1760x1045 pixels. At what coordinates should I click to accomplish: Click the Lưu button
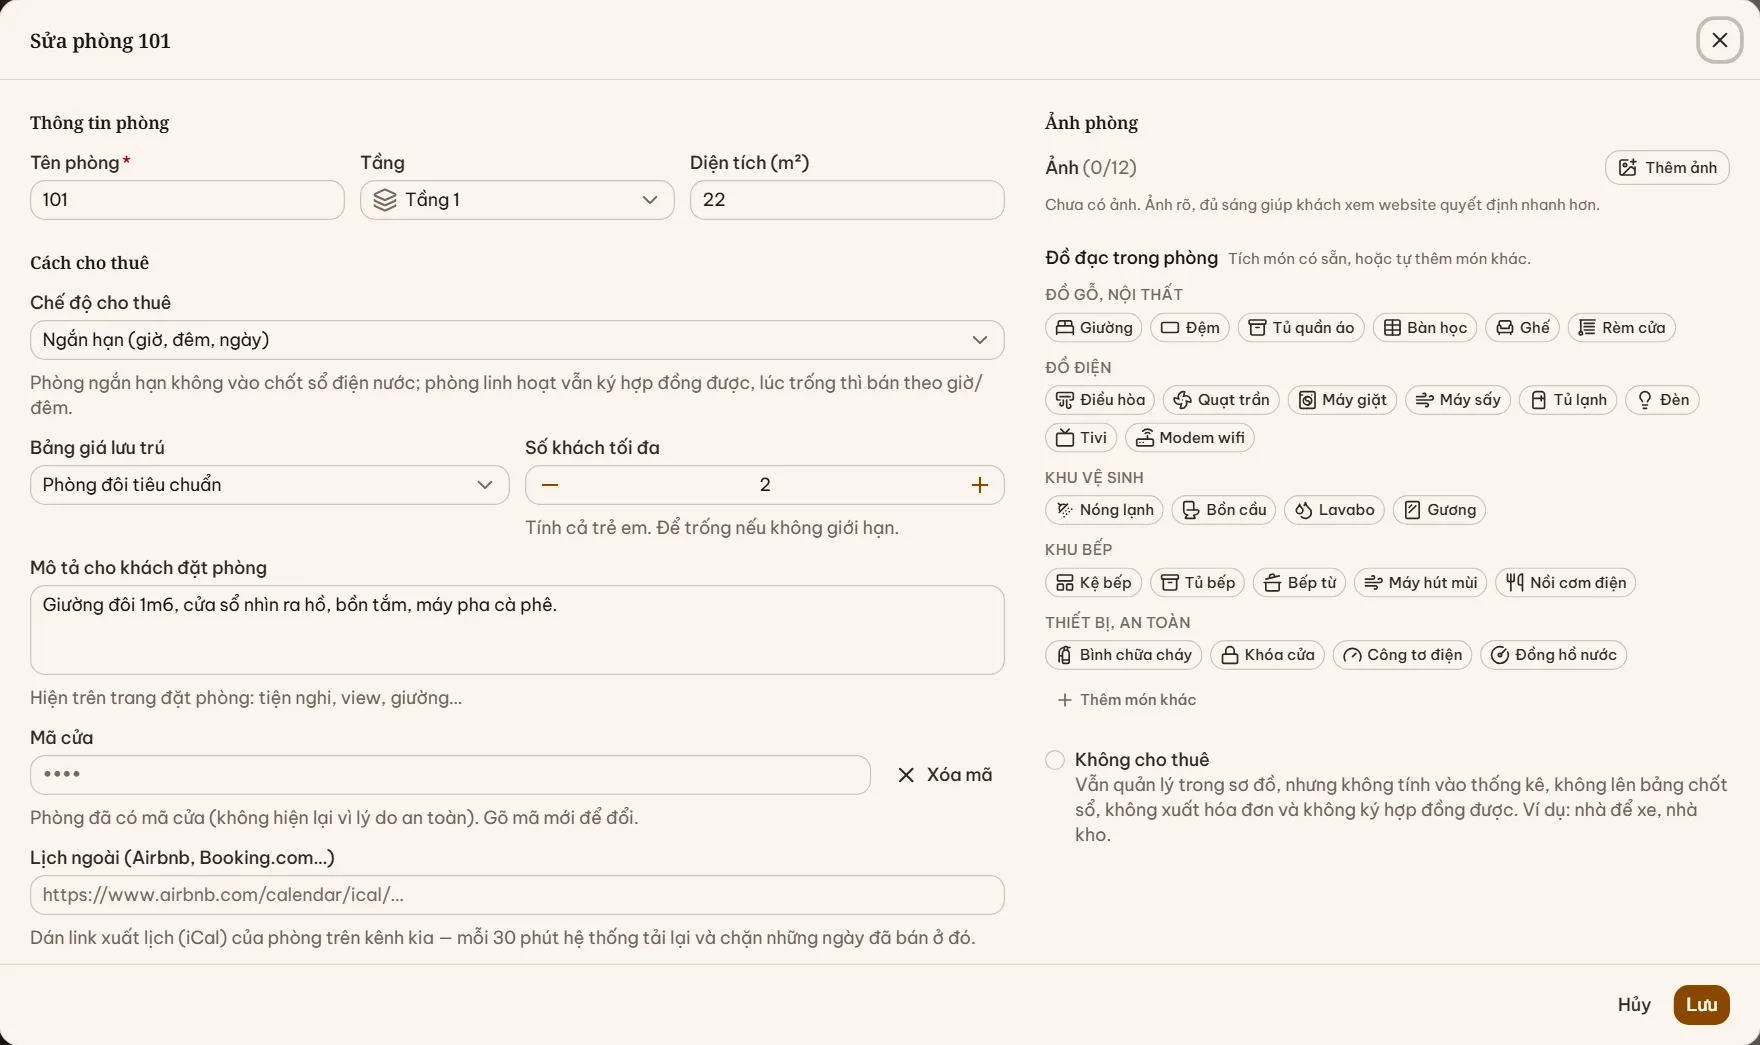pos(1702,1005)
